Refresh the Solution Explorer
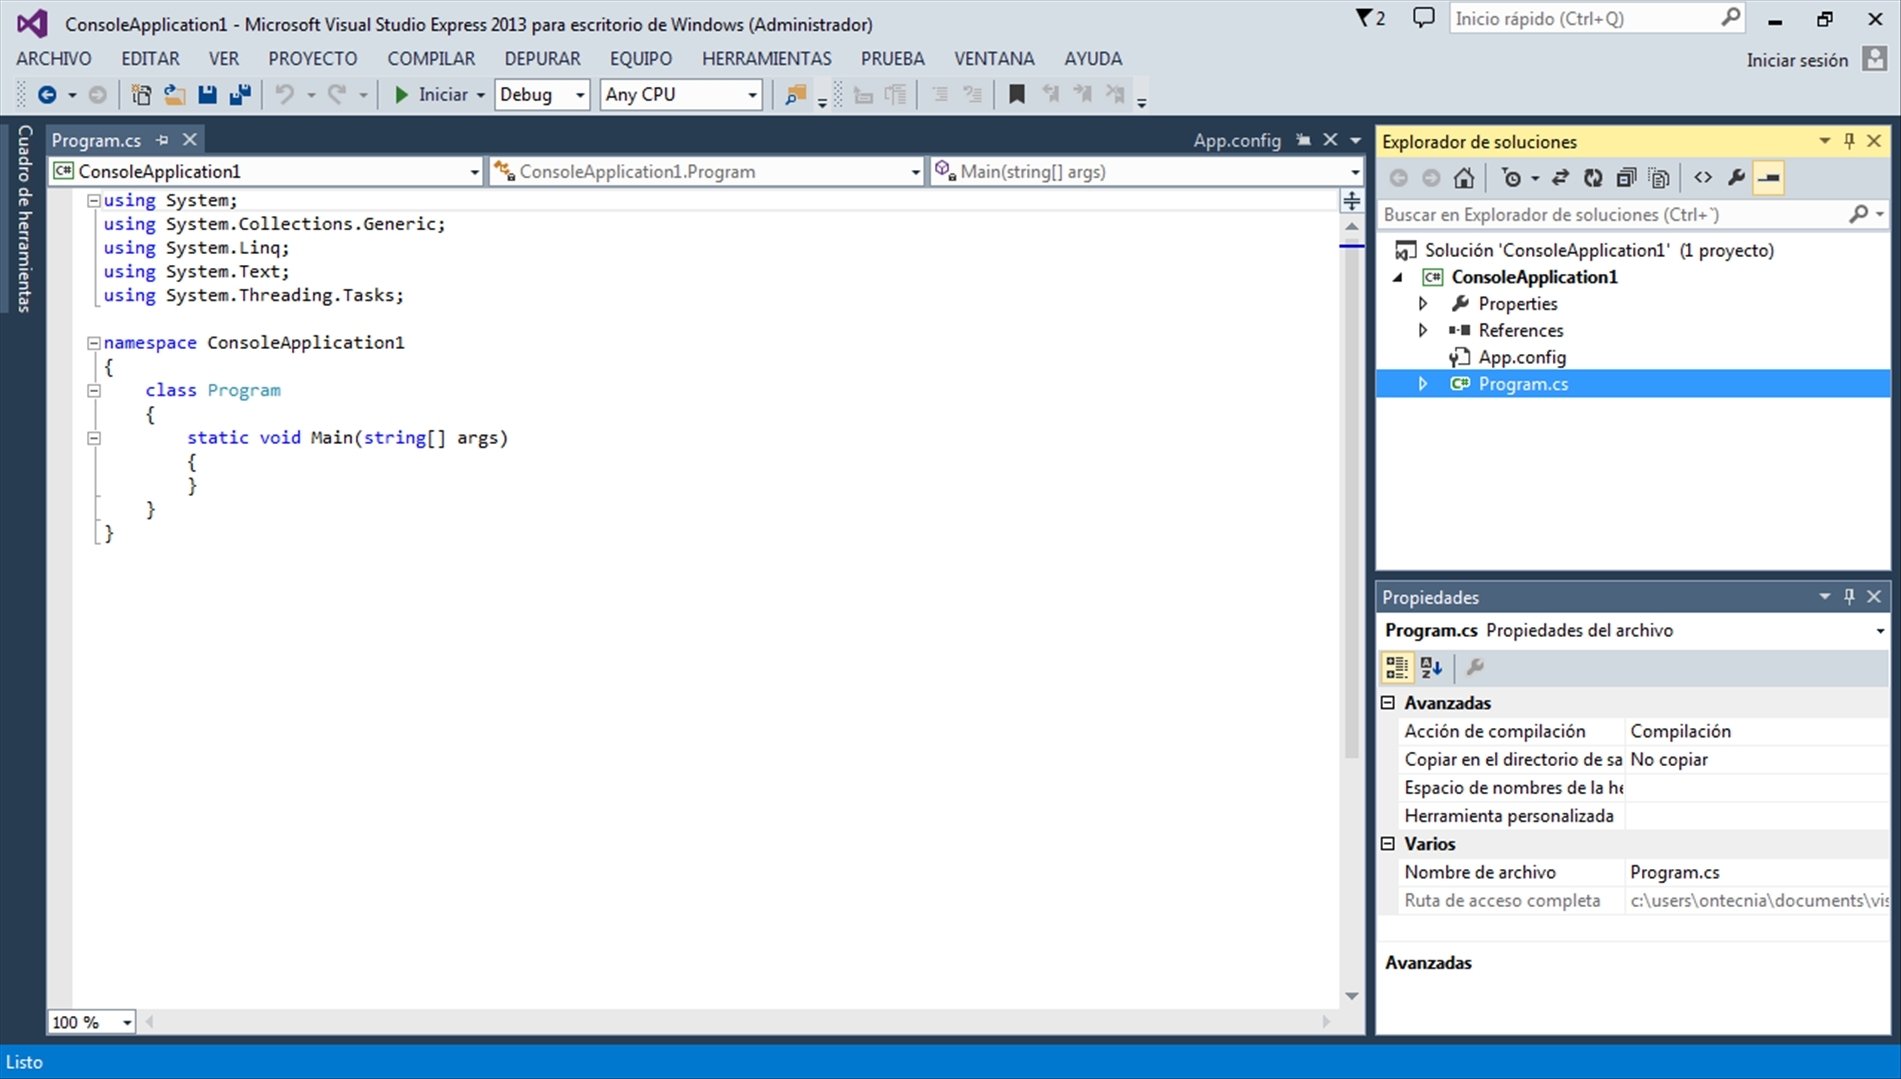Viewport: 1901px width, 1079px height. [x=1593, y=178]
